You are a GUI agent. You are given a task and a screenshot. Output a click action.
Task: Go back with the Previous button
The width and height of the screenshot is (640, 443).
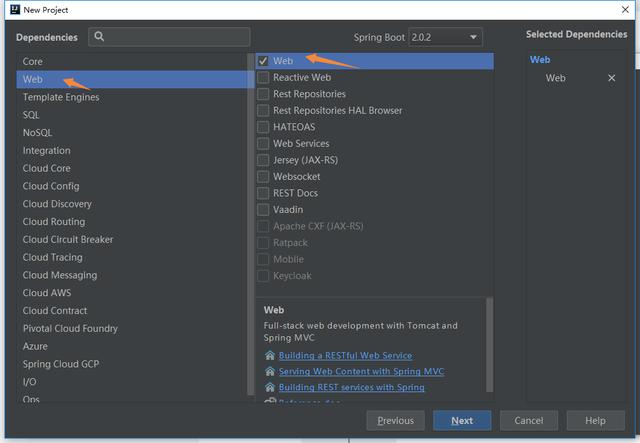(x=396, y=421)
